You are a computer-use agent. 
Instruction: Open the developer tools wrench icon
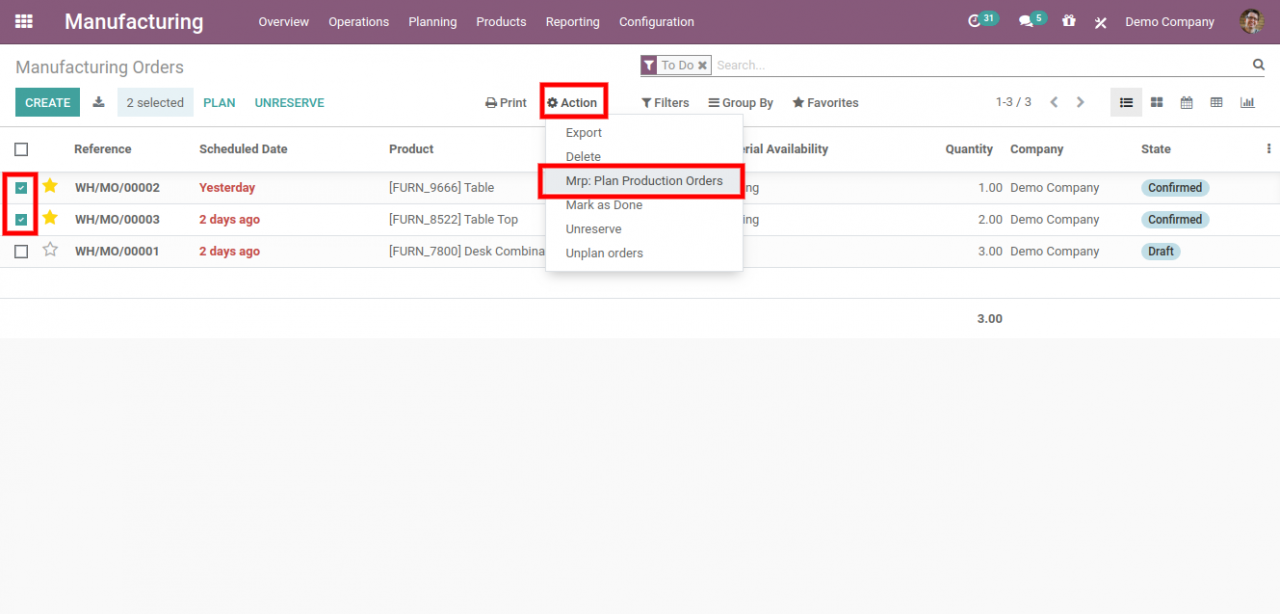coord(1100,21)
